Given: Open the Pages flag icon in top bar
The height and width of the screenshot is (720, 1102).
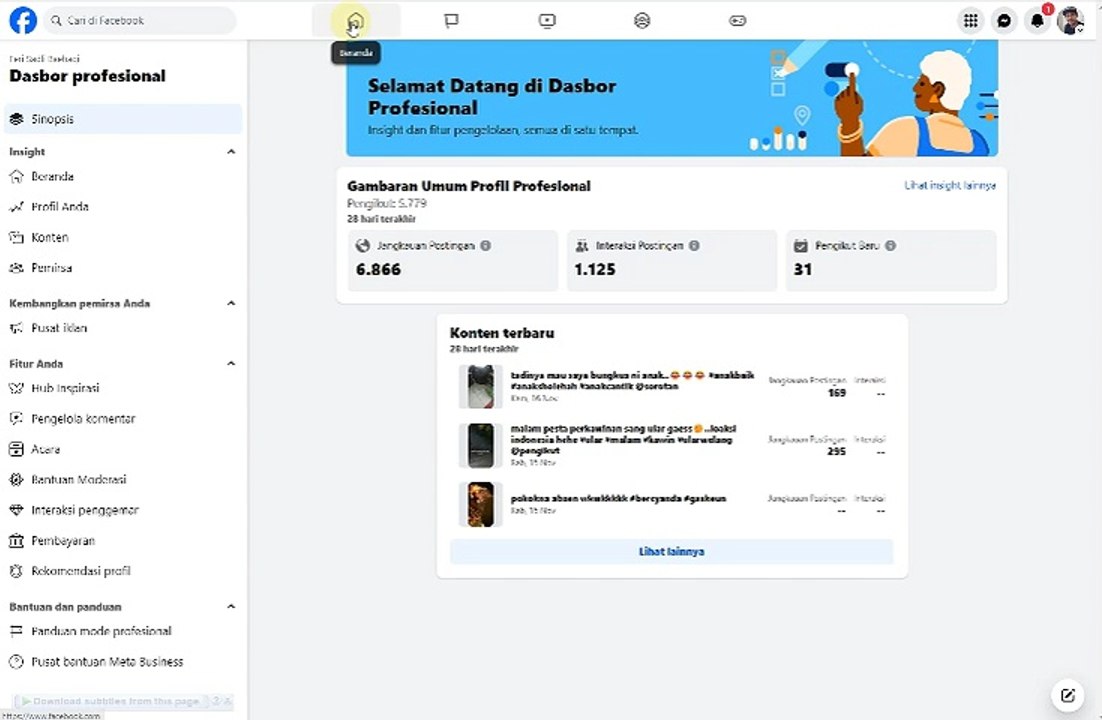Looking at the screenshot, I should (451, 20).
